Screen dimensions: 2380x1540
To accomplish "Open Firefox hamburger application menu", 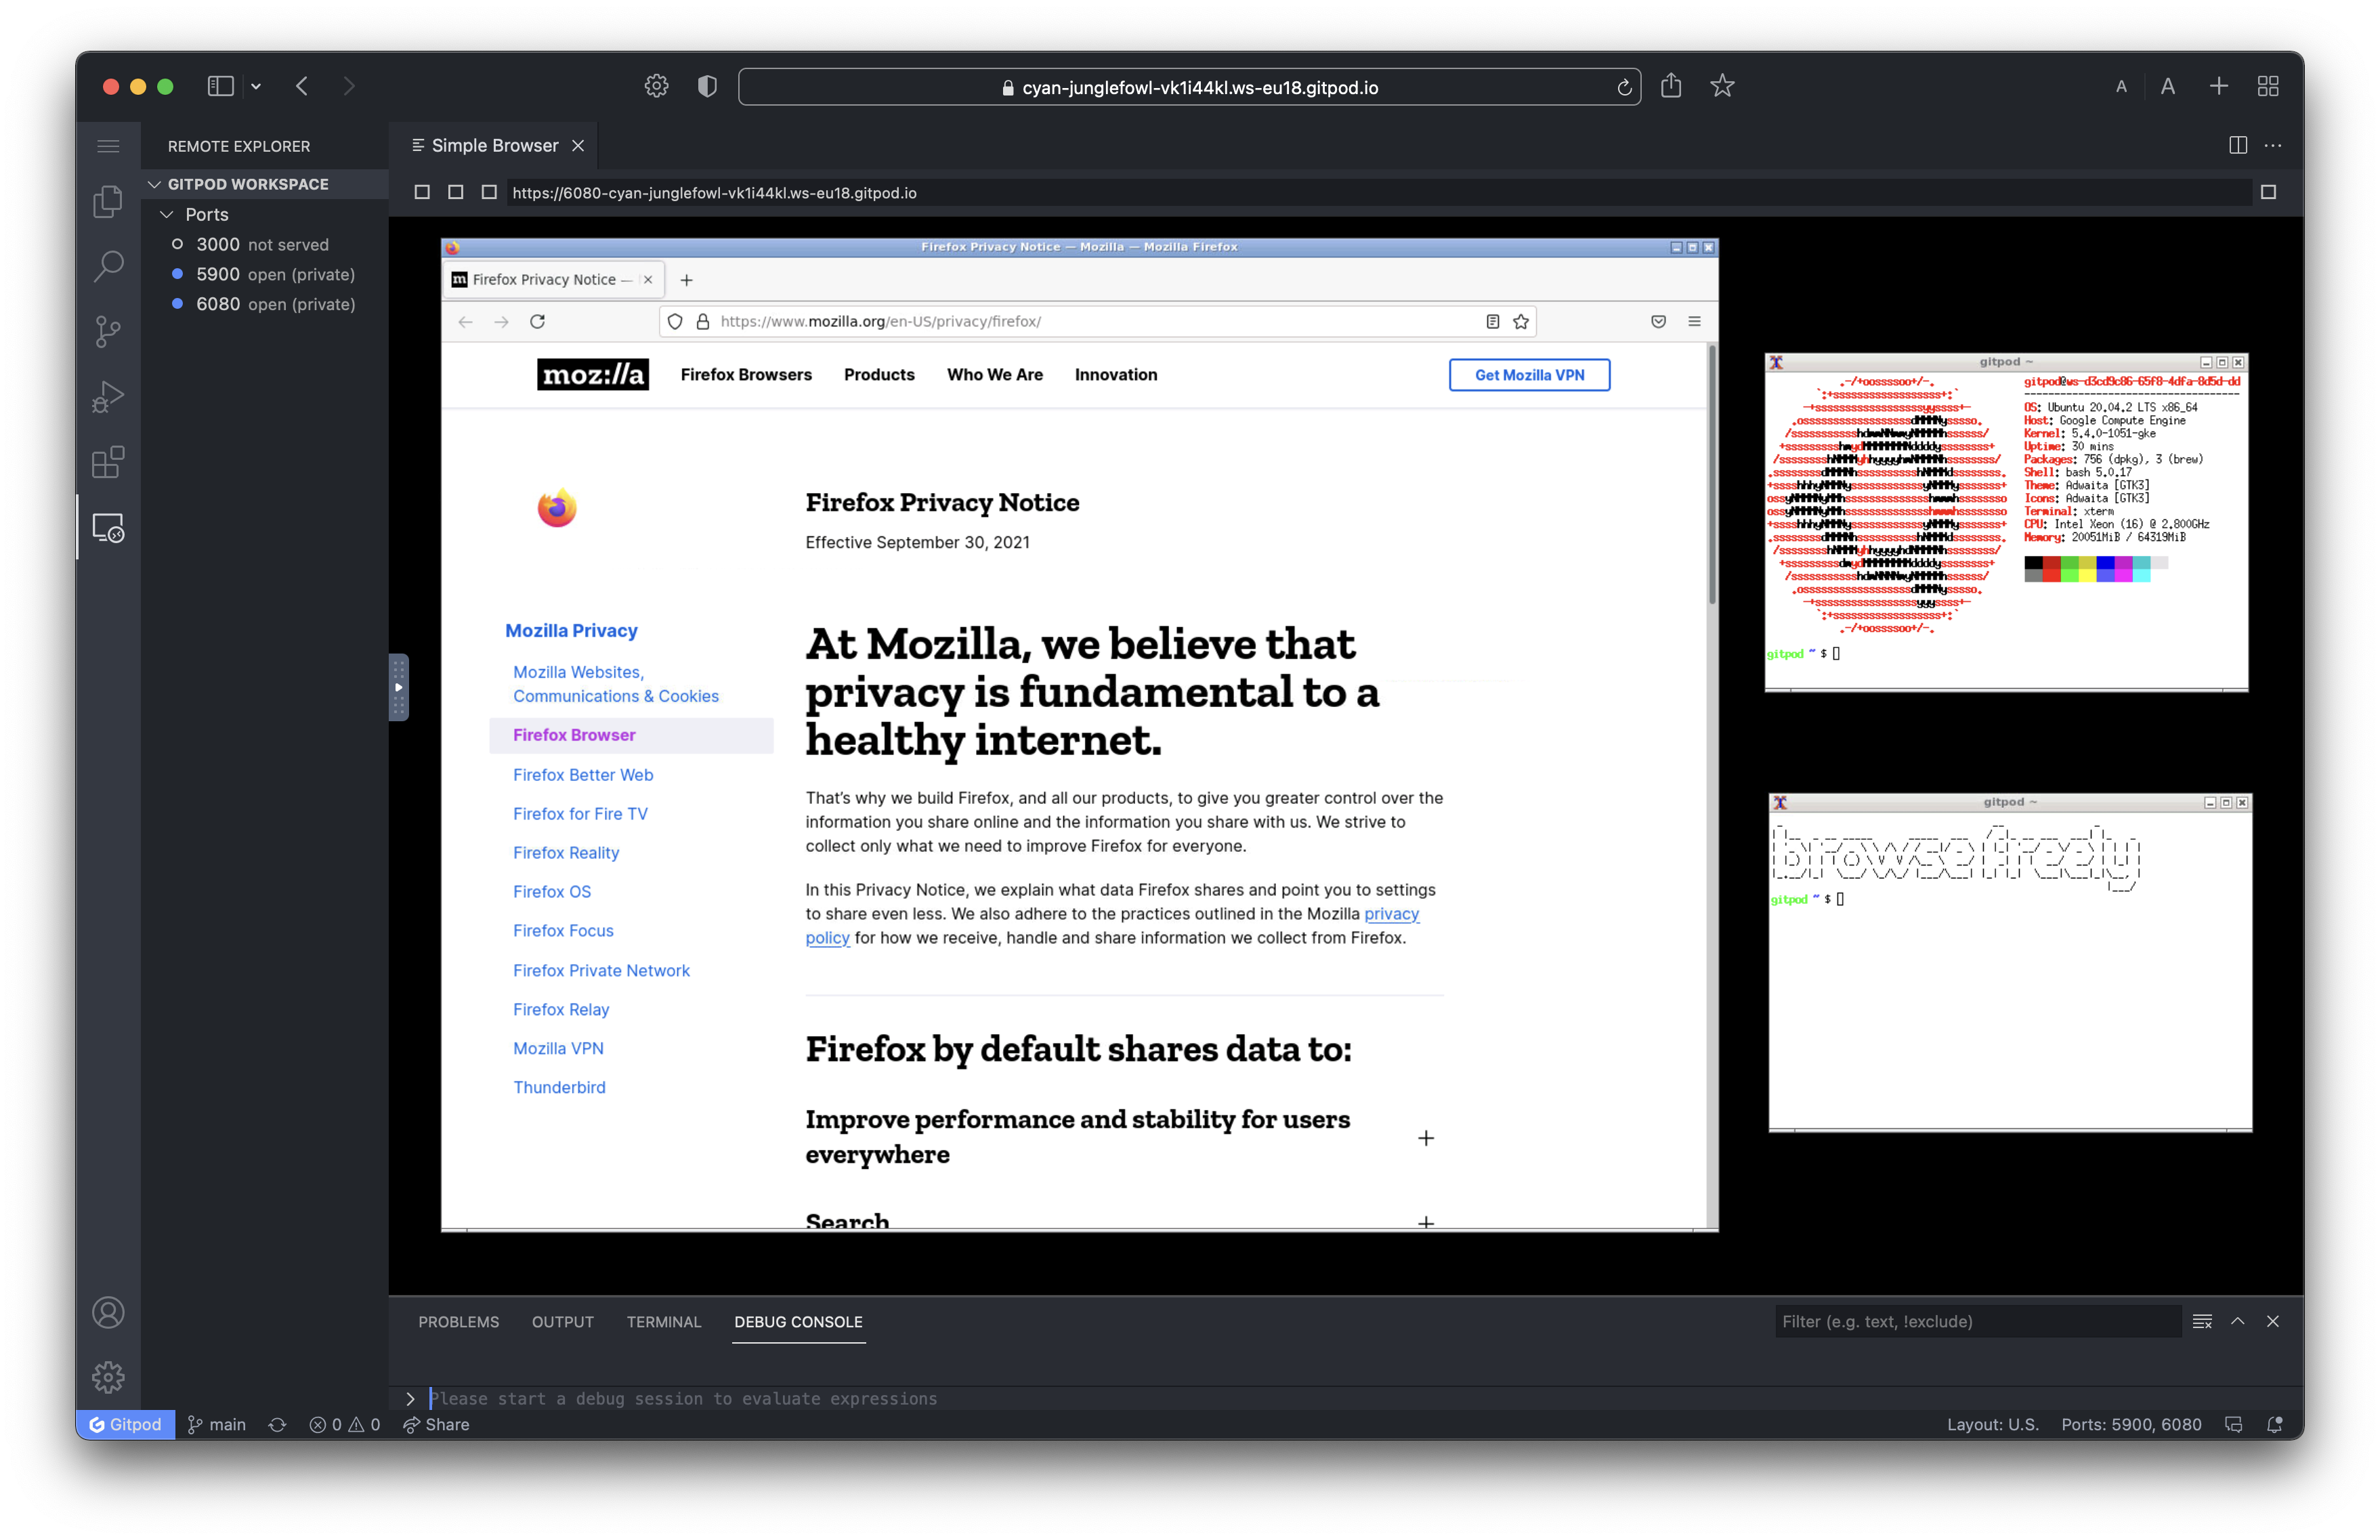I will coord(1694,321).
